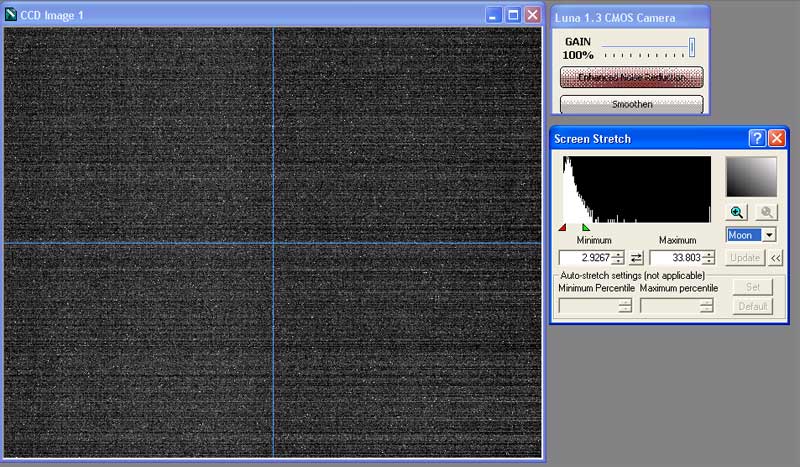Image resolution: width=800 pixels, height=467 pixels.
Task: Click the CCD Image 1 window icon
Action: pos(11,15)
